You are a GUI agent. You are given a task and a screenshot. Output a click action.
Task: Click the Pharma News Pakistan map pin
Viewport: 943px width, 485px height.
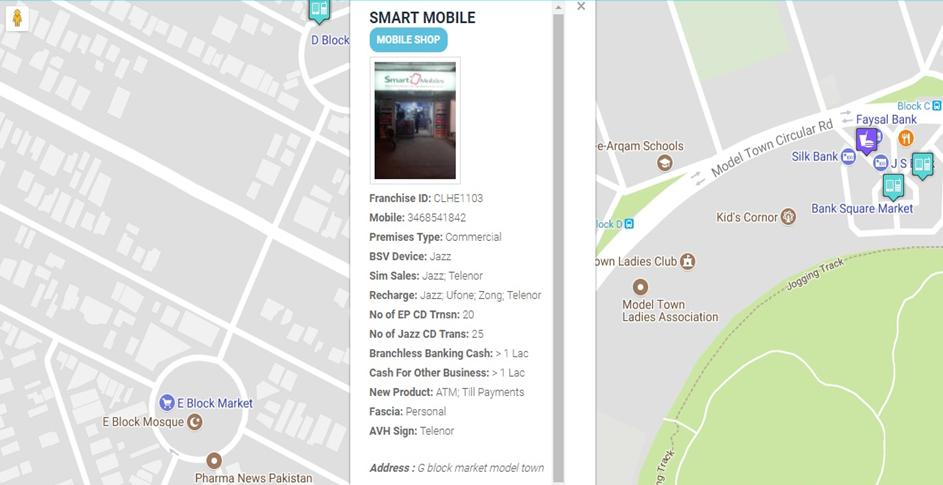(213, 461)
